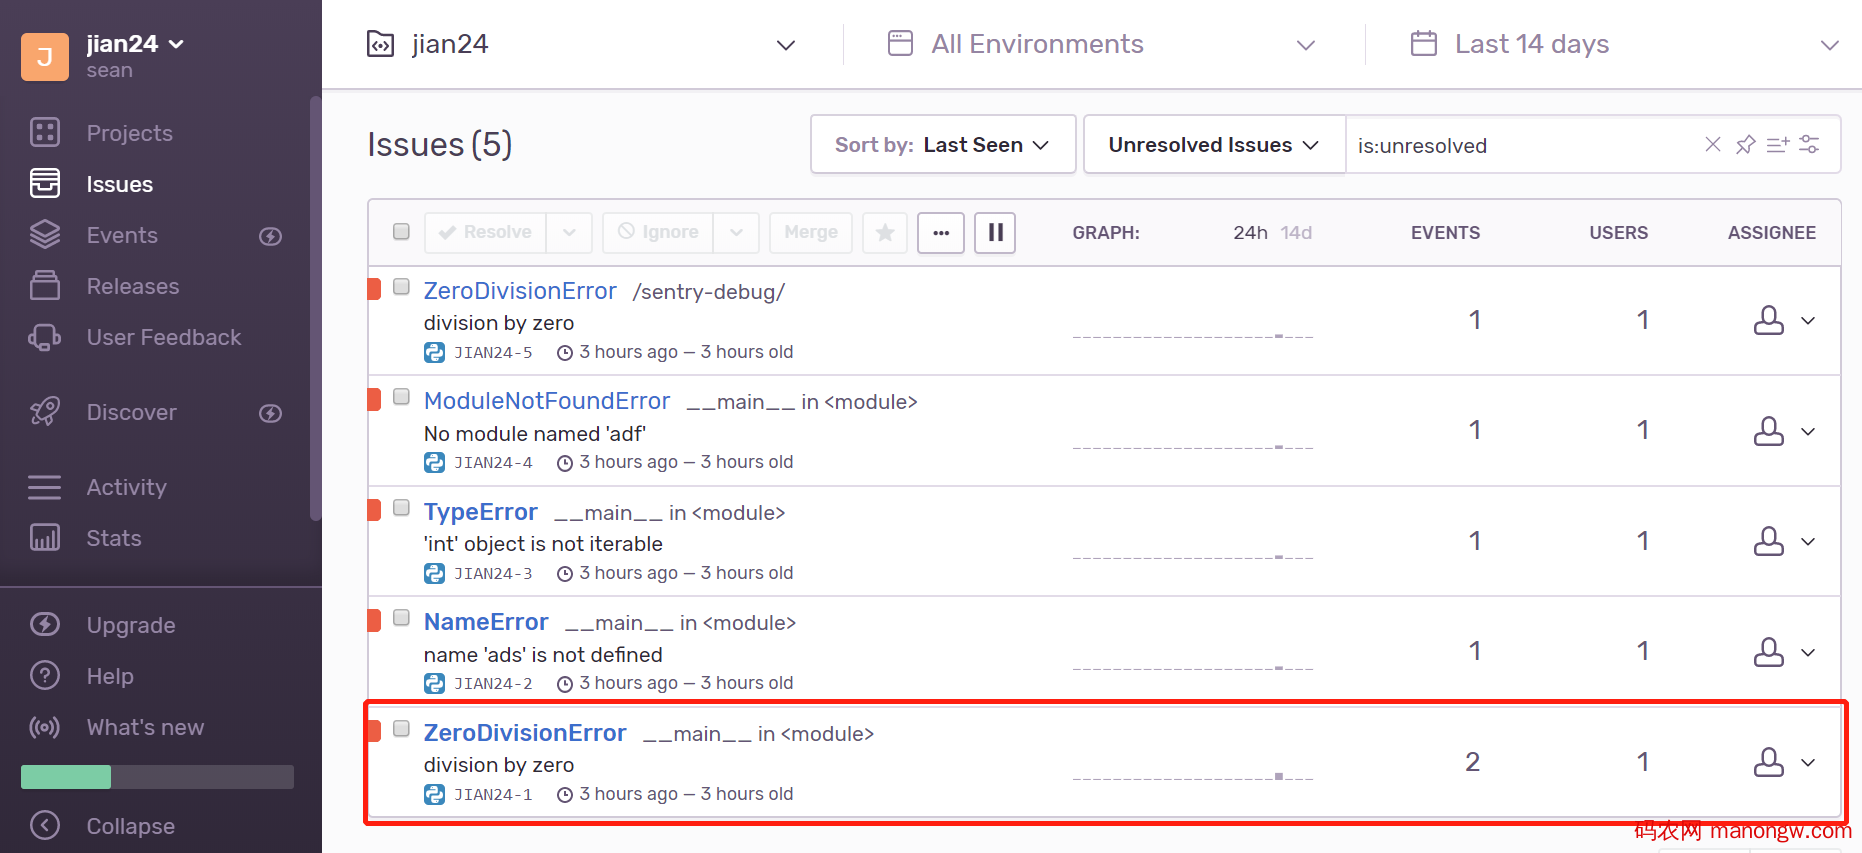
Task: Click the ellipsis more actions button
Action: [x=941, y=233]
